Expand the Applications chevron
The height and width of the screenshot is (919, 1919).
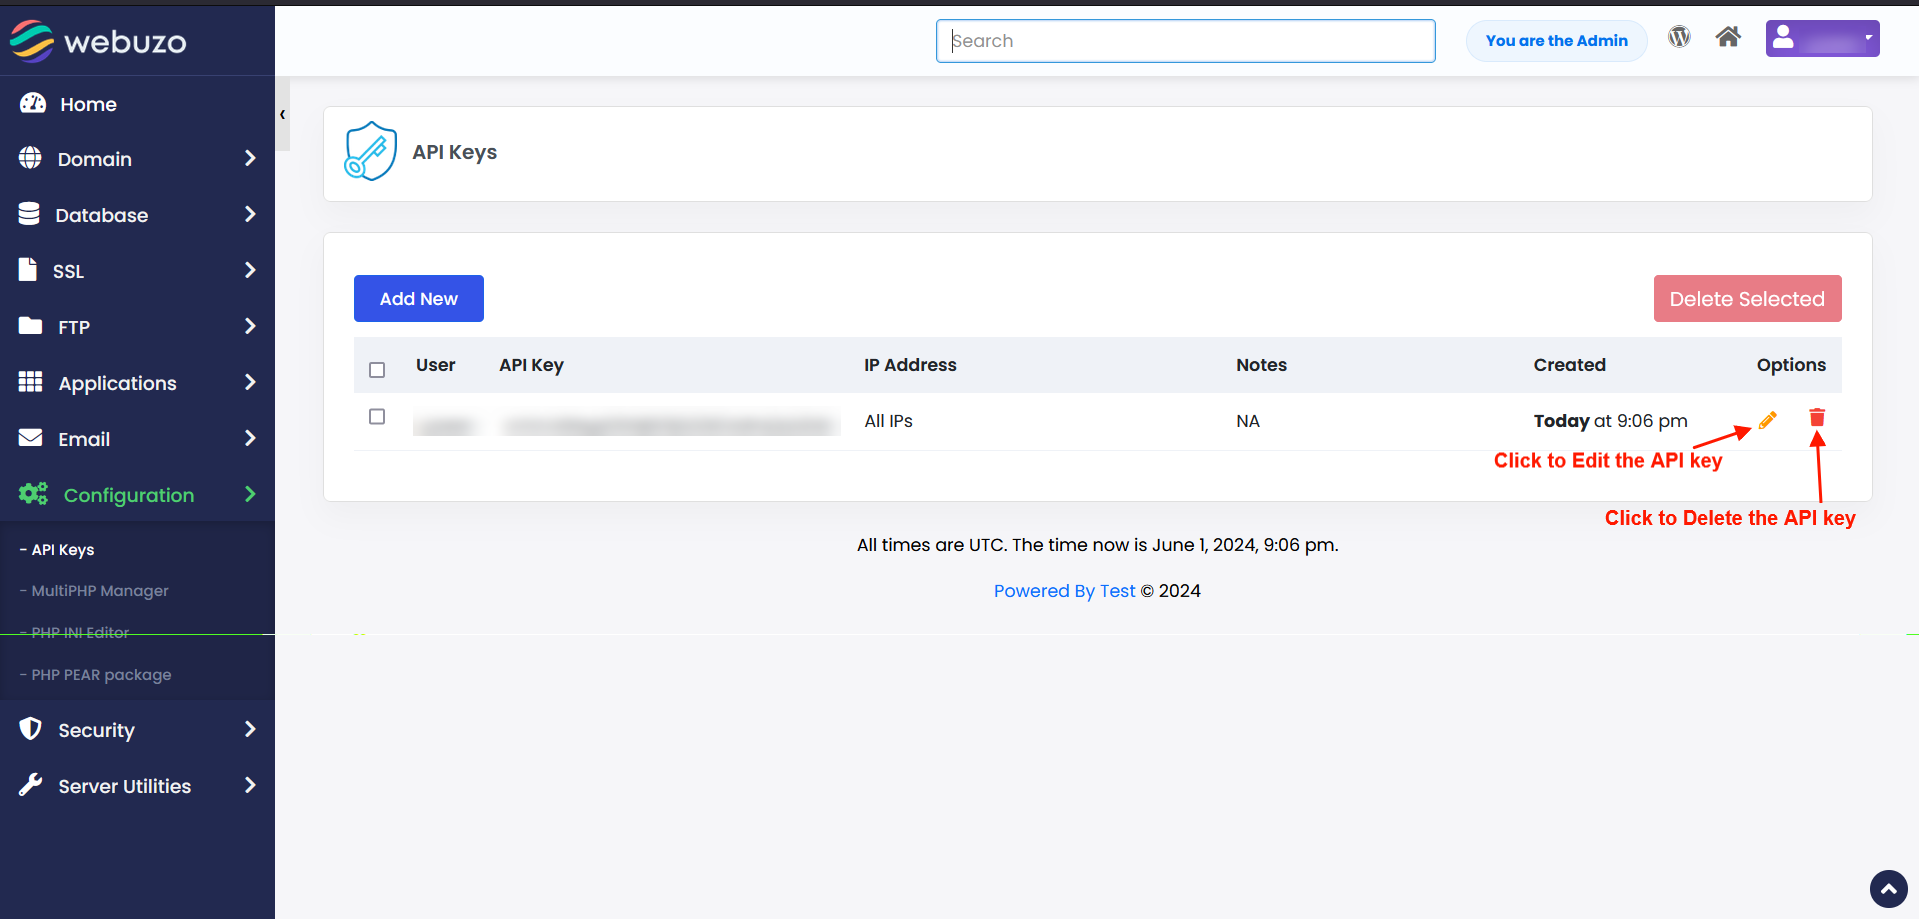click(250, 382)
